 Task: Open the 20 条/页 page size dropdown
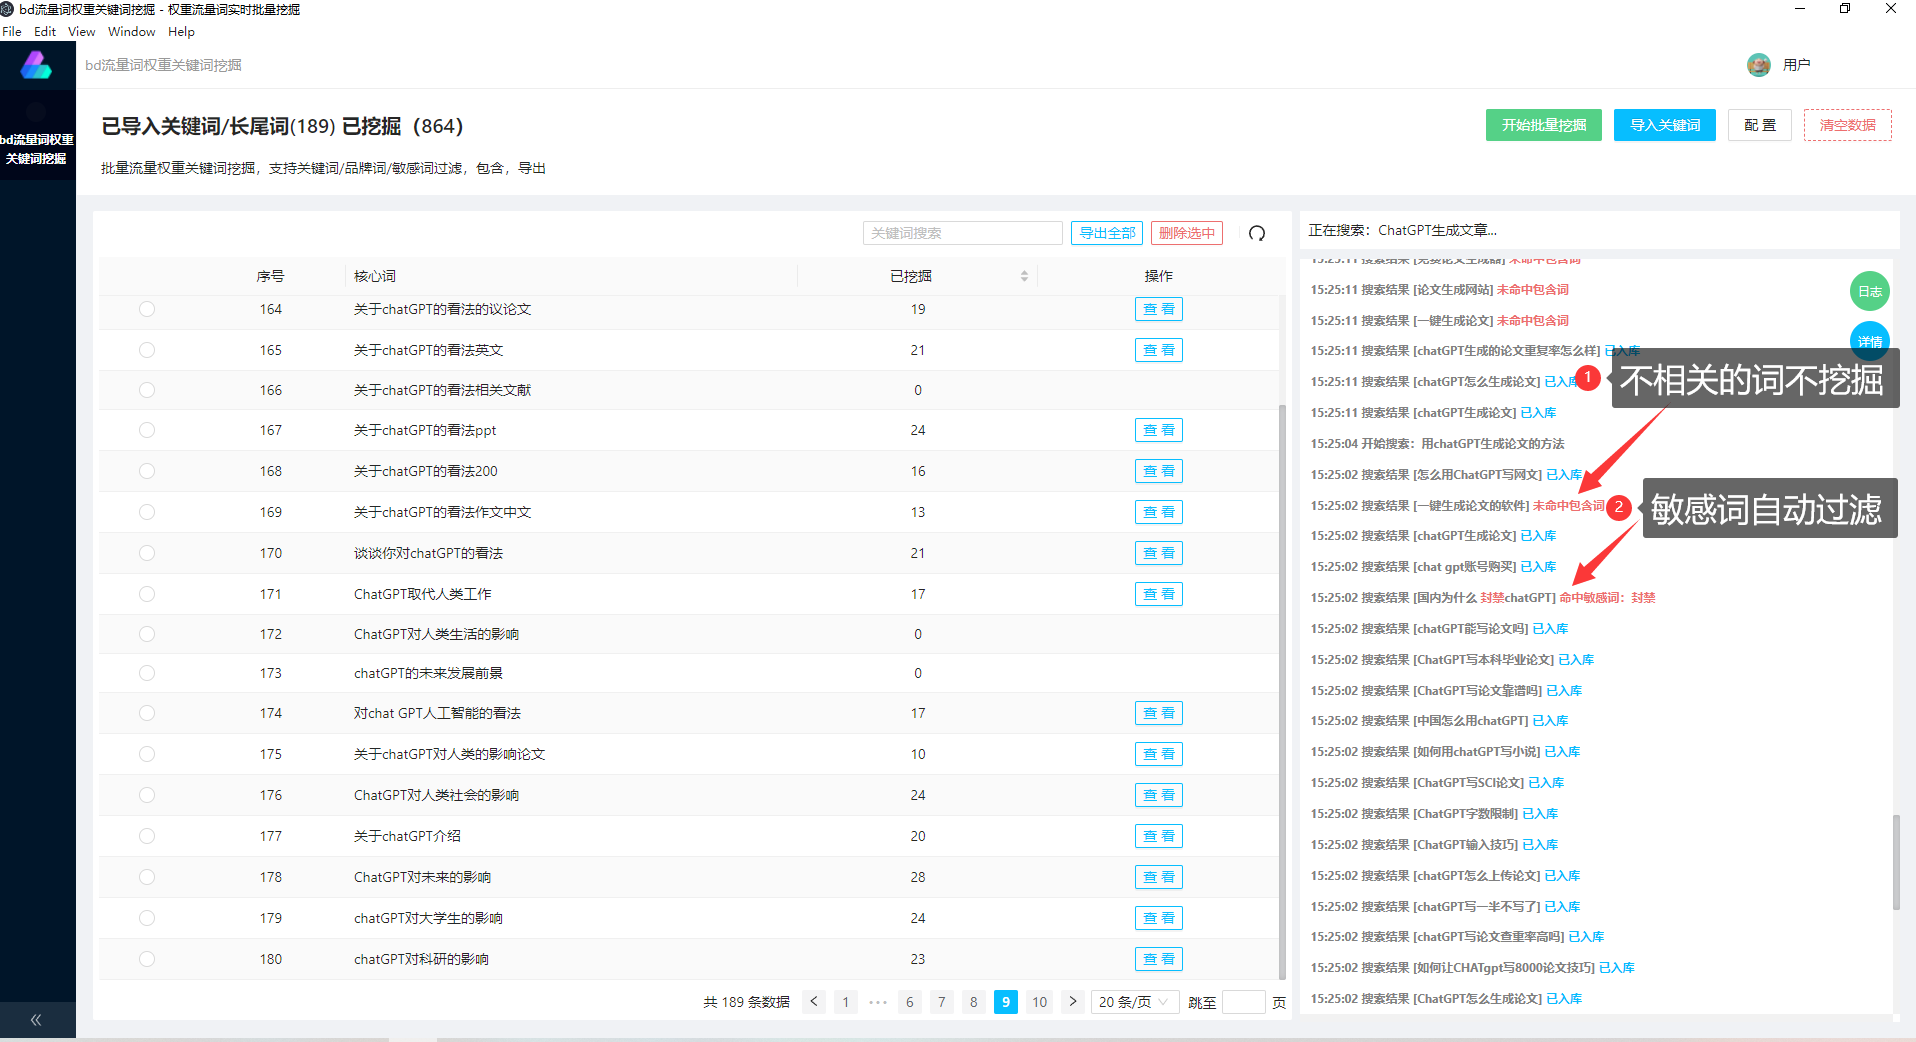click(x=1134, y=1002)
